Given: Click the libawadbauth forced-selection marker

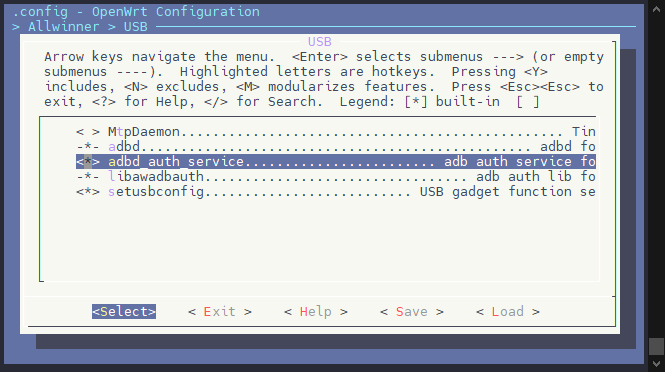Looking at the screenshot, I should [x=88, y=177].
